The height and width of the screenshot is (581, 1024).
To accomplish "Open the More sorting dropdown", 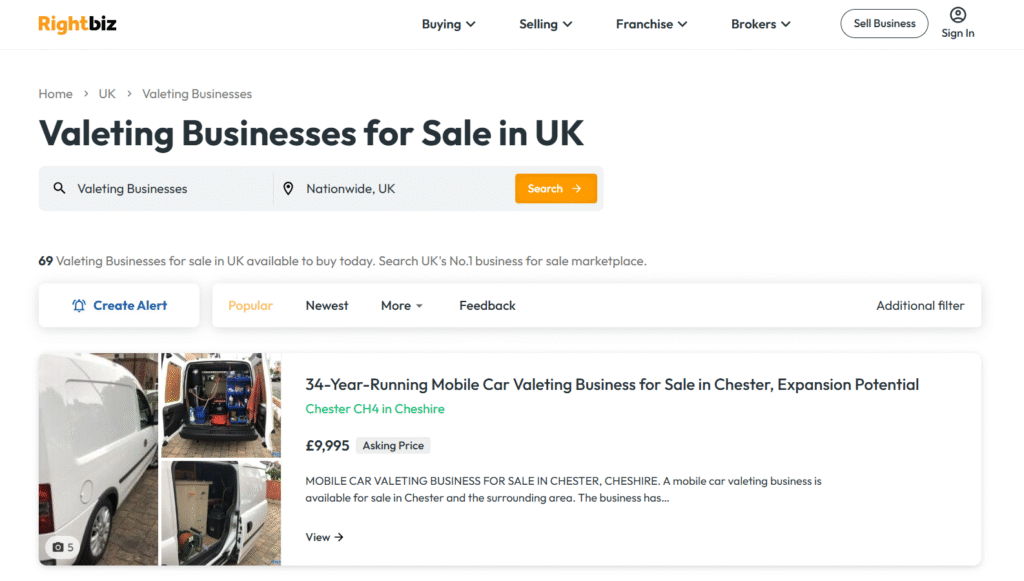I will pyautogui.click(x=401, y=305).
